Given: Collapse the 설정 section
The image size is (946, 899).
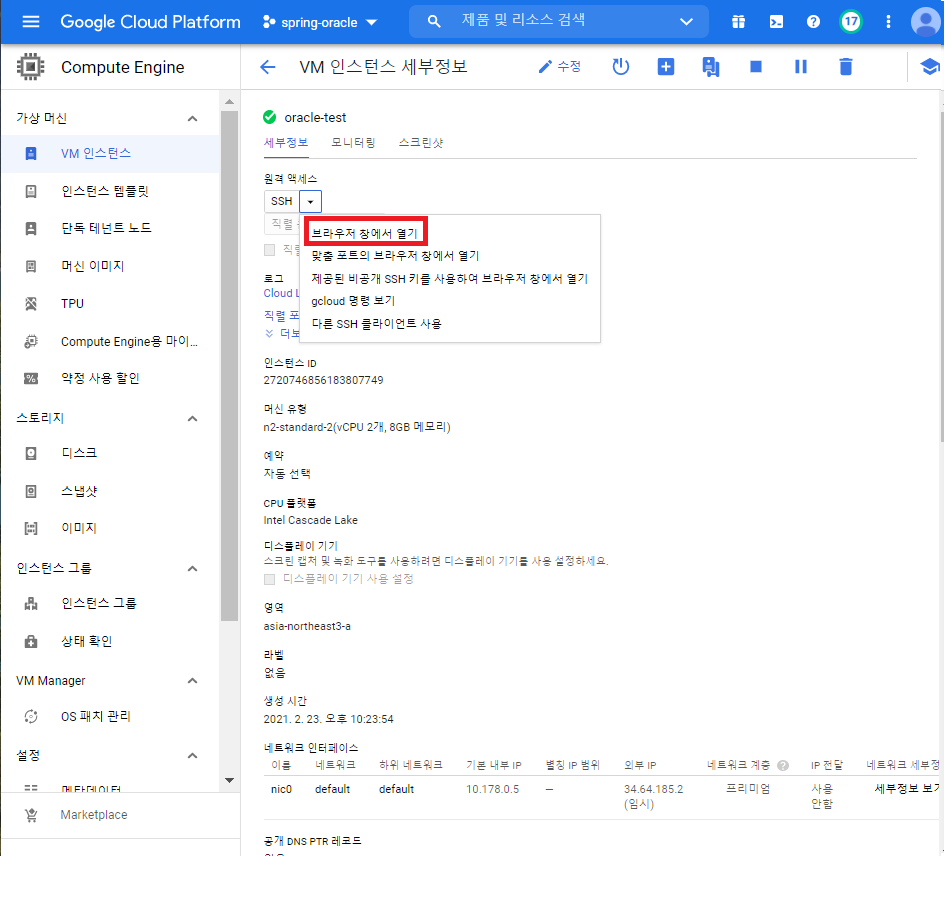Looking at the screenshot, I should tap(192, 755).
